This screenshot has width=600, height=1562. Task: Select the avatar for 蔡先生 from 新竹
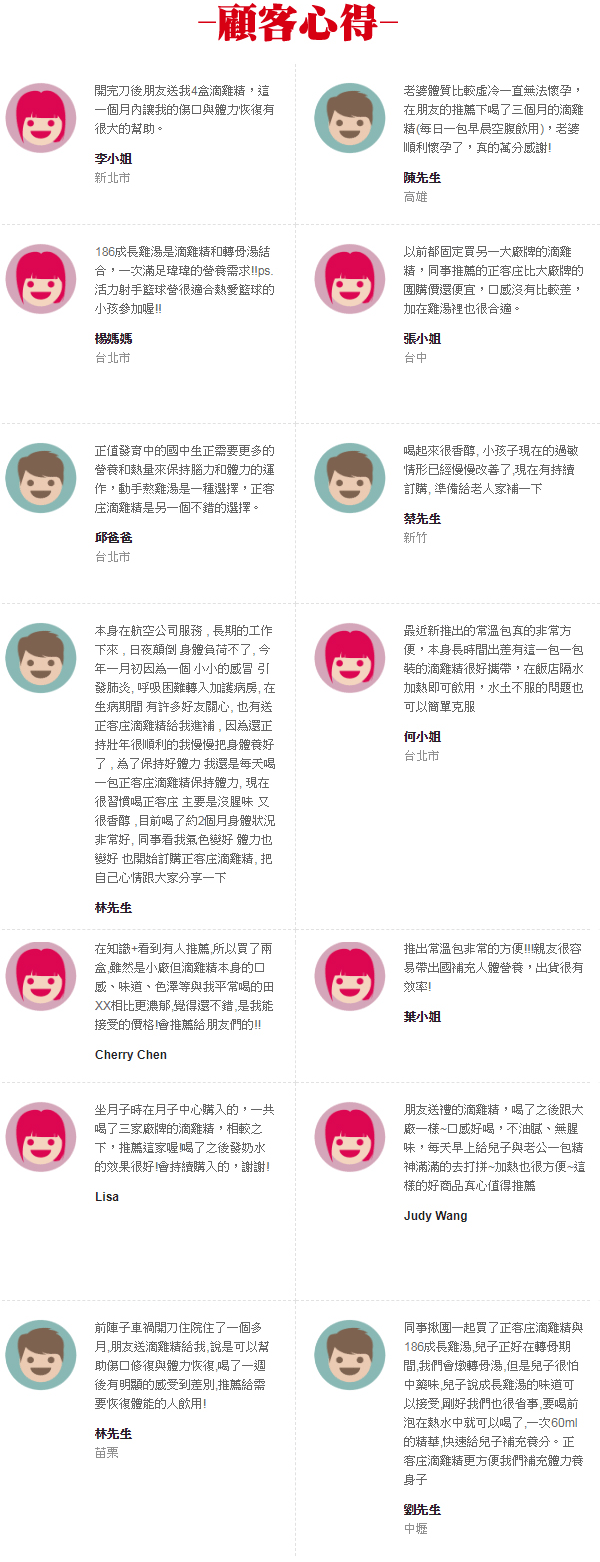coord(350,479)
